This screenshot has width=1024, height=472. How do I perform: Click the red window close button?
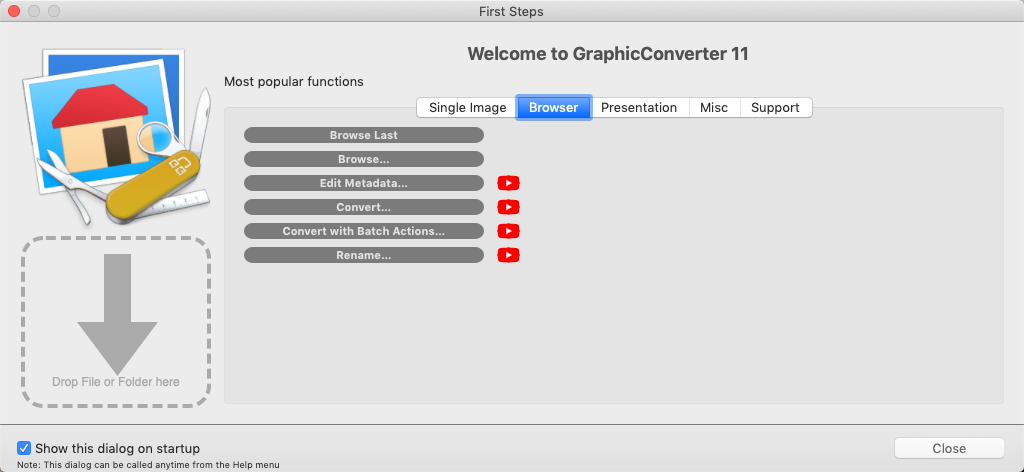(14, 11)
